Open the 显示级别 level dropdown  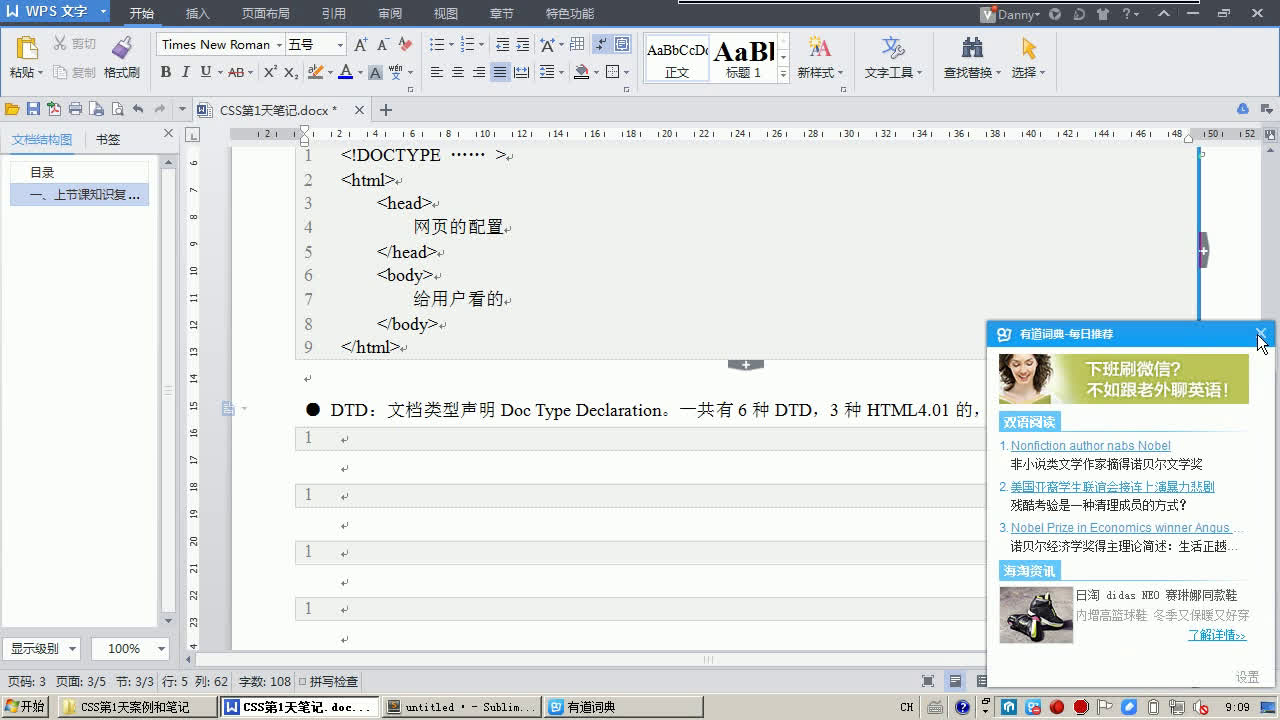[x=72, y=648]
